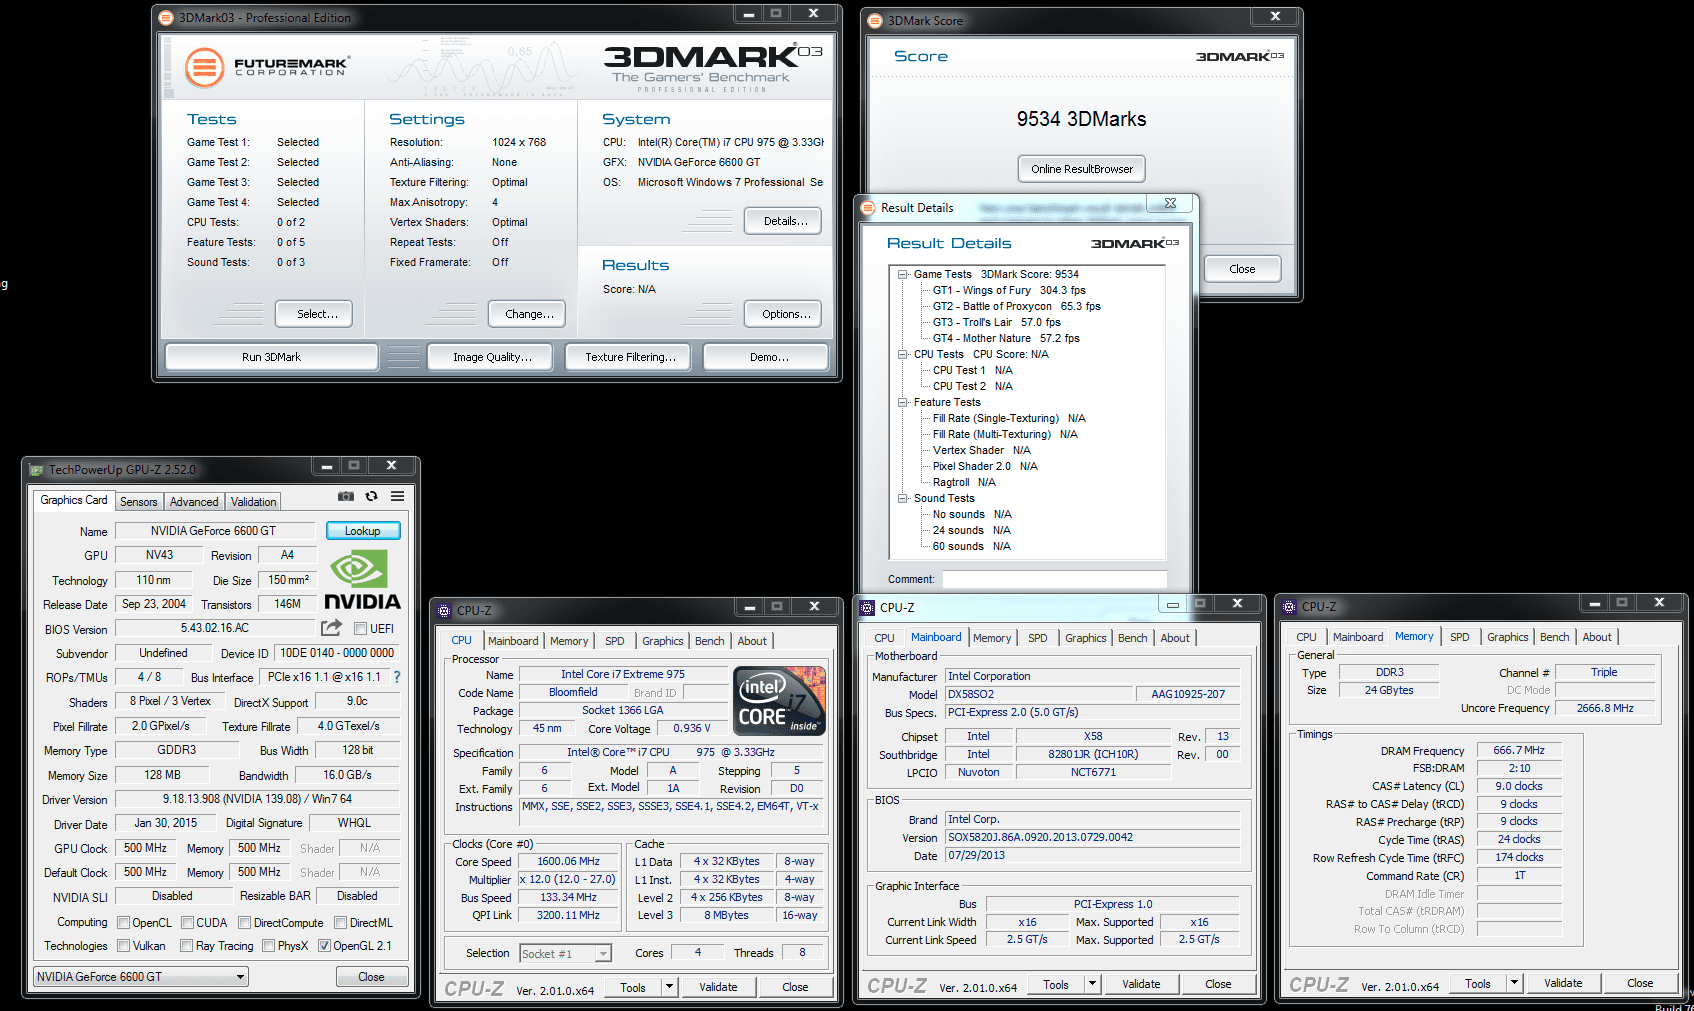Click the CPU-Z CPU window title icon
The height and width of the screenshot is (1011, 1694).
(x=445, y=610)
